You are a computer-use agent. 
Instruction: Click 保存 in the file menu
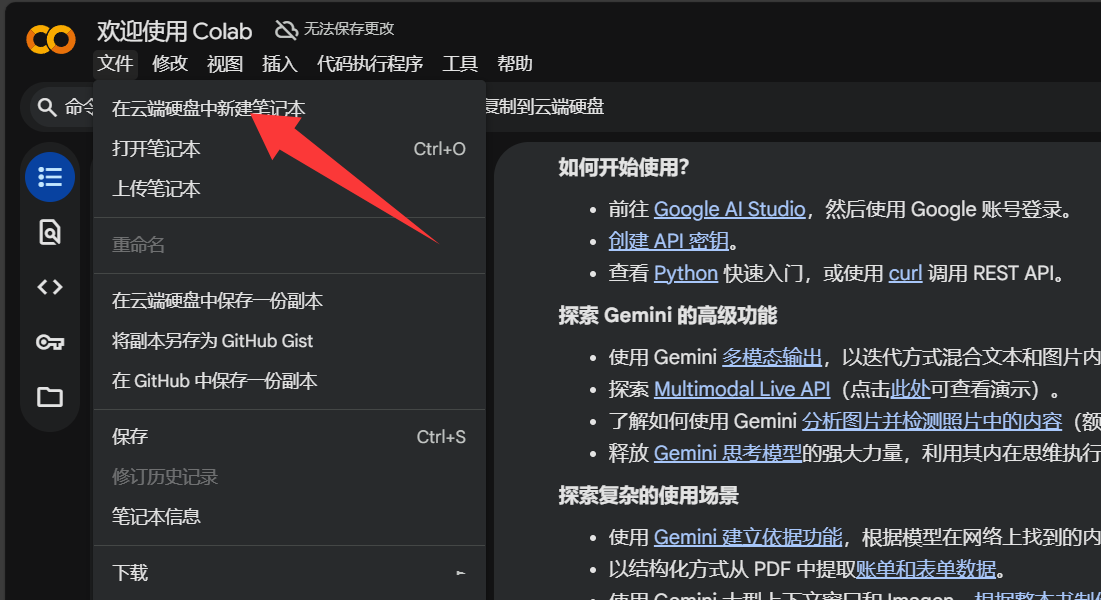pos(128,436)
